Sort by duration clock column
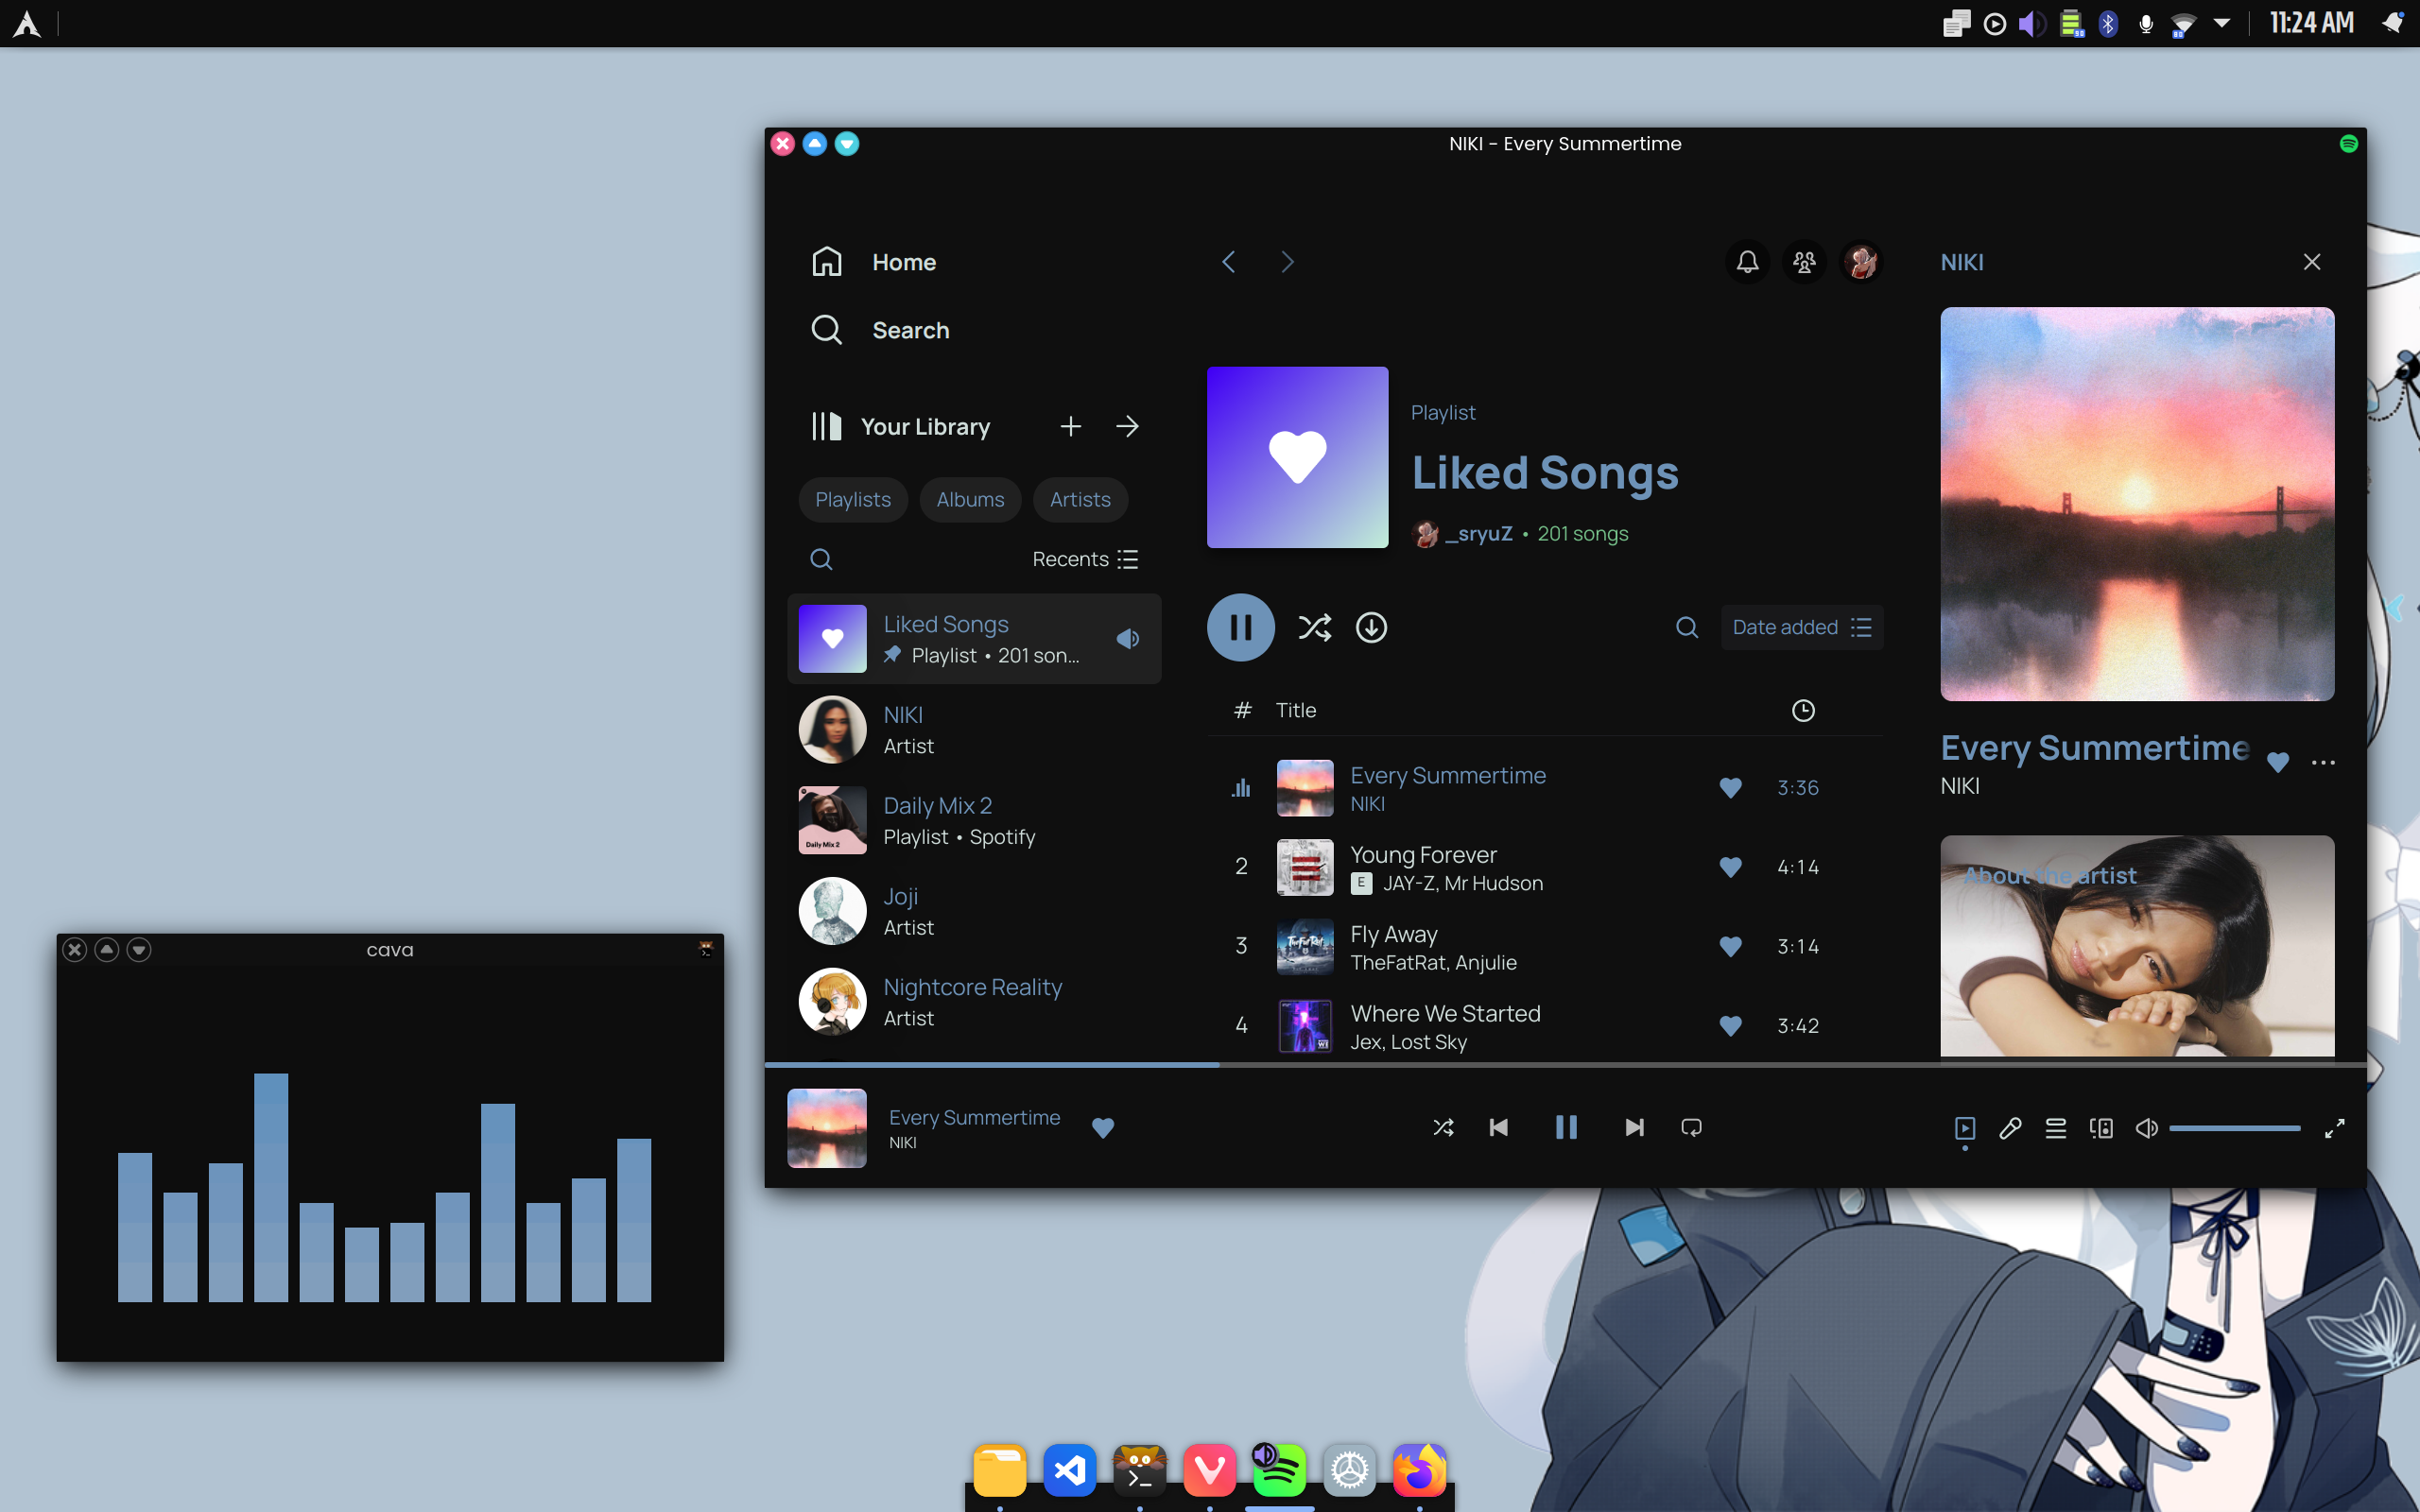The image size is (2420, 1512). coord(1803,710)
